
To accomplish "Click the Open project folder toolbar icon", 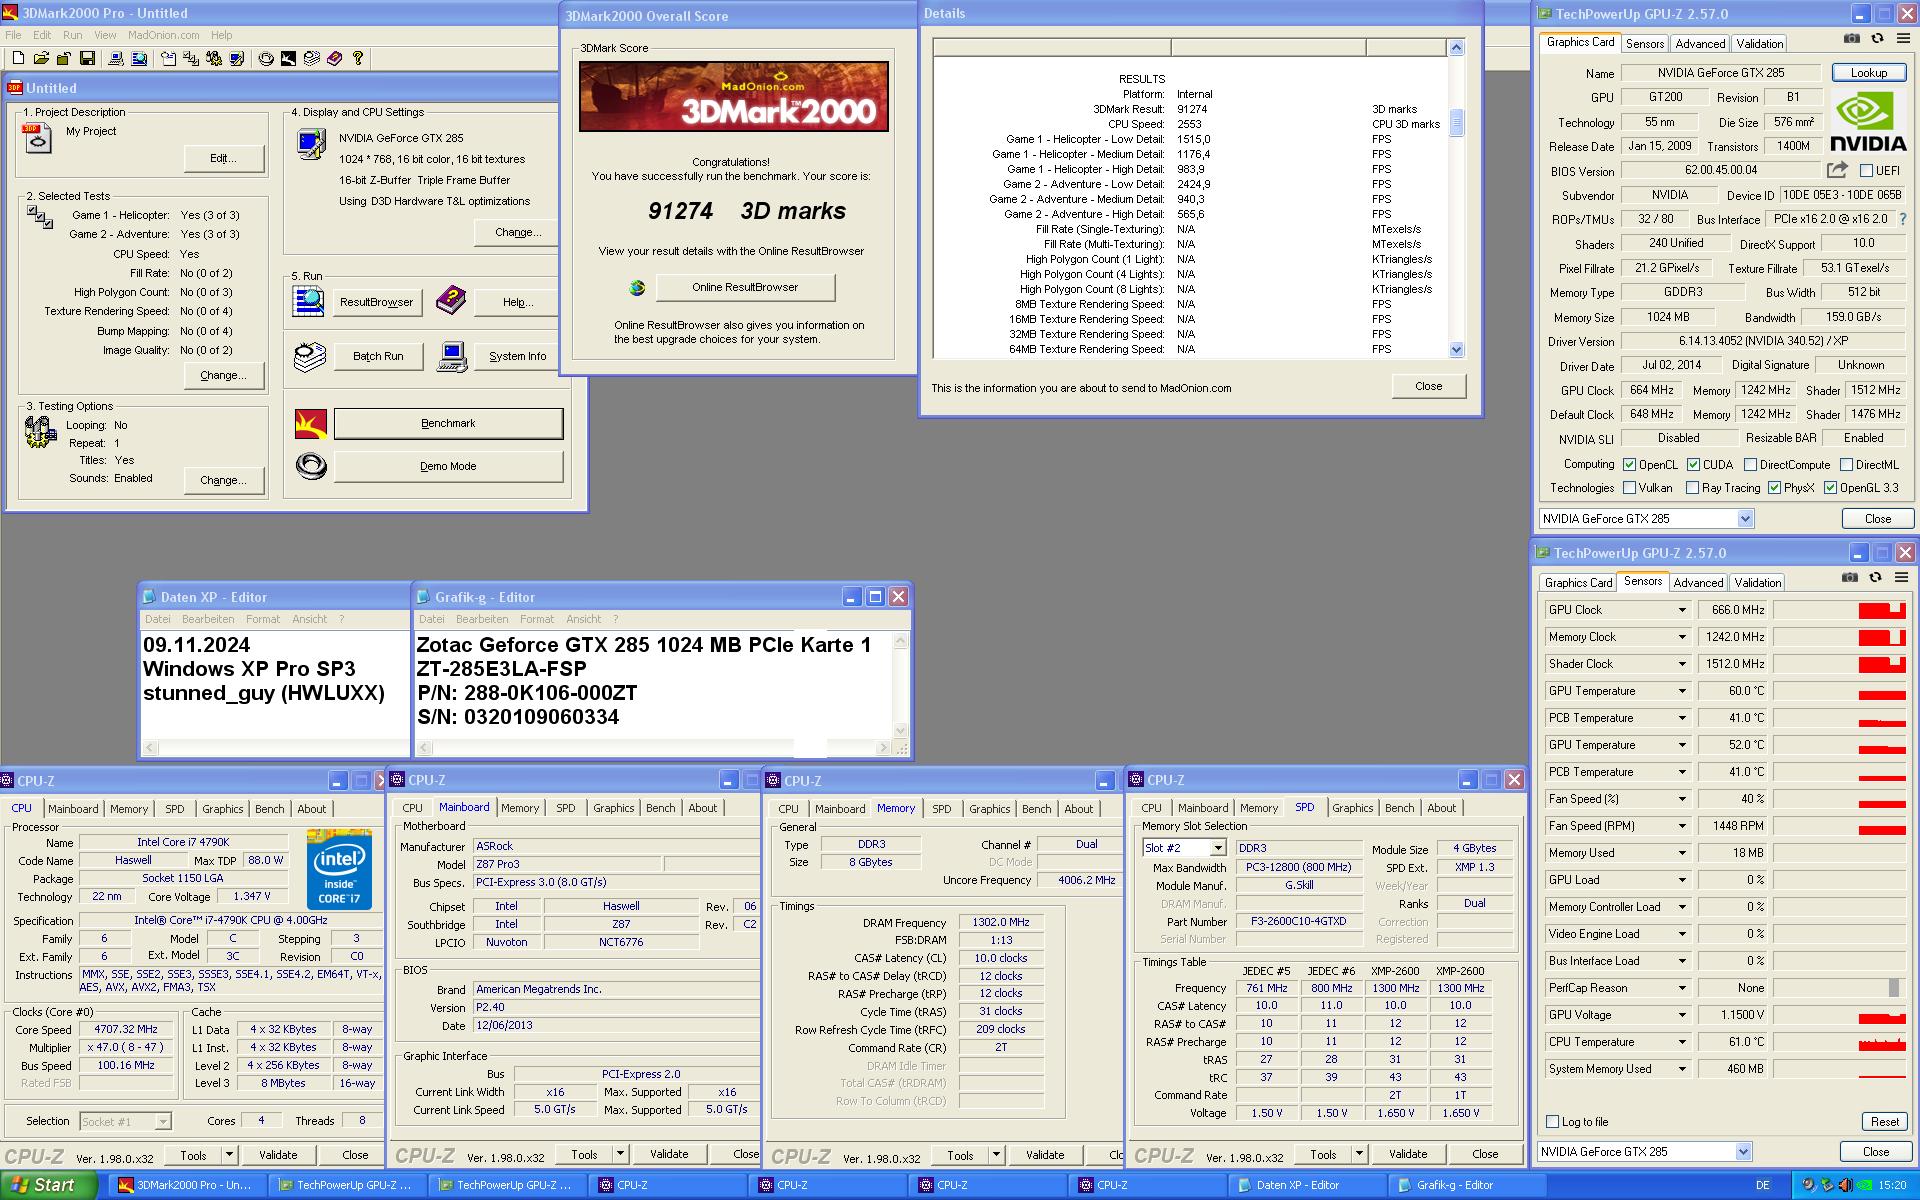I will pyautogui.click(x=41, y=59).
